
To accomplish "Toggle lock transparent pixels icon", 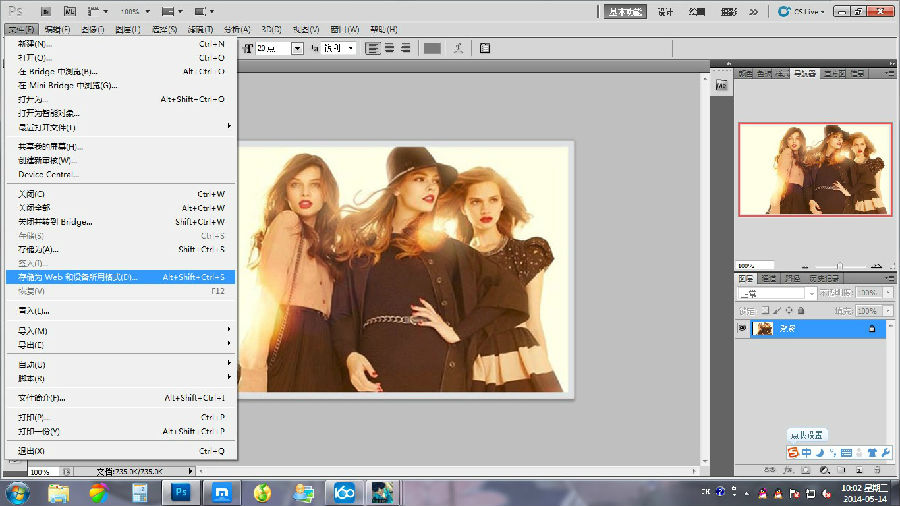I will click(x=765, y=310).
